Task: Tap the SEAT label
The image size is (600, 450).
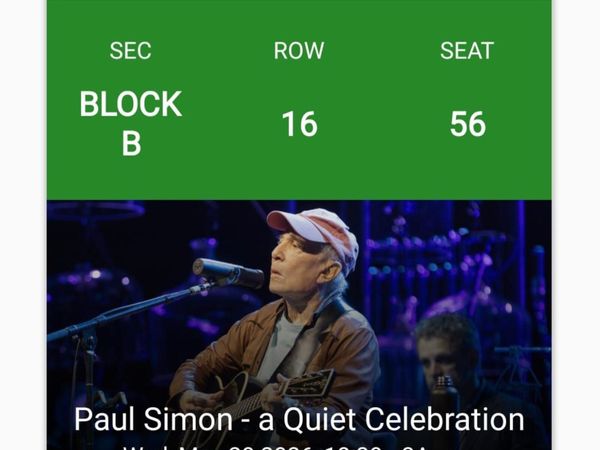Action: click(x=467, y=51)
